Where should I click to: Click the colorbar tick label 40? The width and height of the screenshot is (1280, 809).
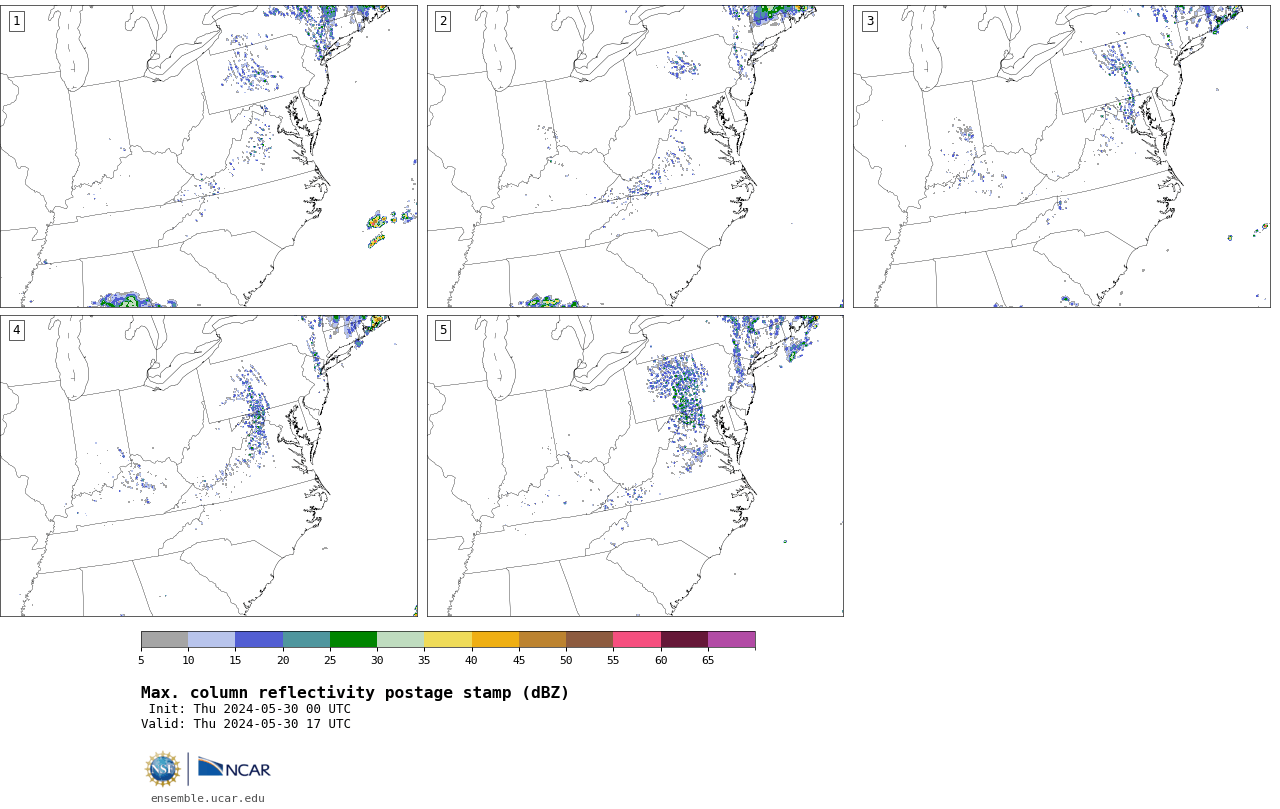click(472, 660)
